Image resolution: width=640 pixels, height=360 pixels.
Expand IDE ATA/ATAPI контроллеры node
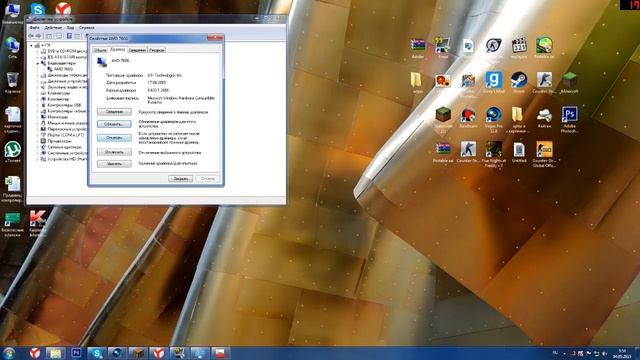38,57
